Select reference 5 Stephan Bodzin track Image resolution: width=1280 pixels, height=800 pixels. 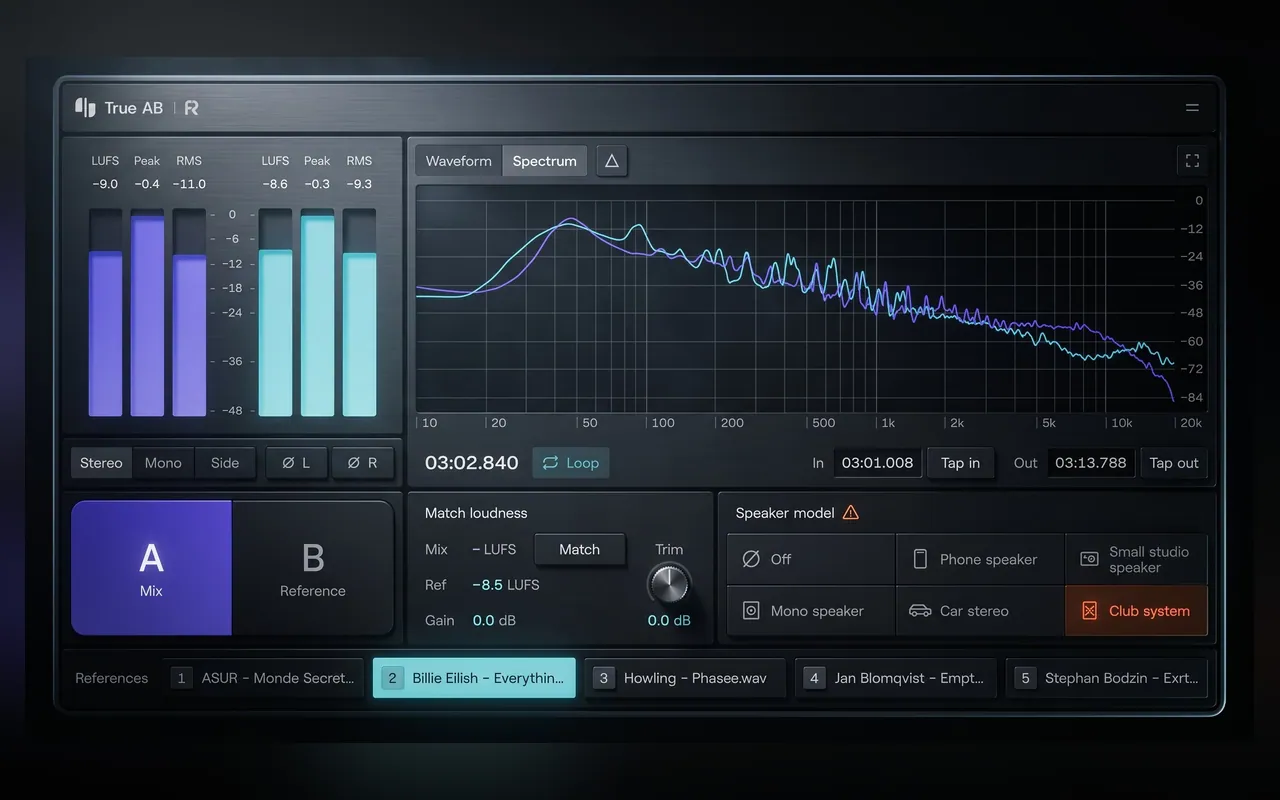click(x=1107, y=678)
